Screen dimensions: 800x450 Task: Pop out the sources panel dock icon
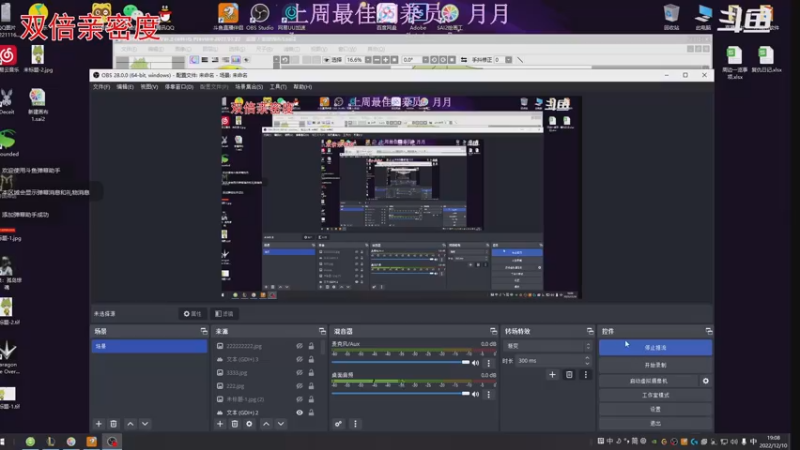click(x=322, y=331)
